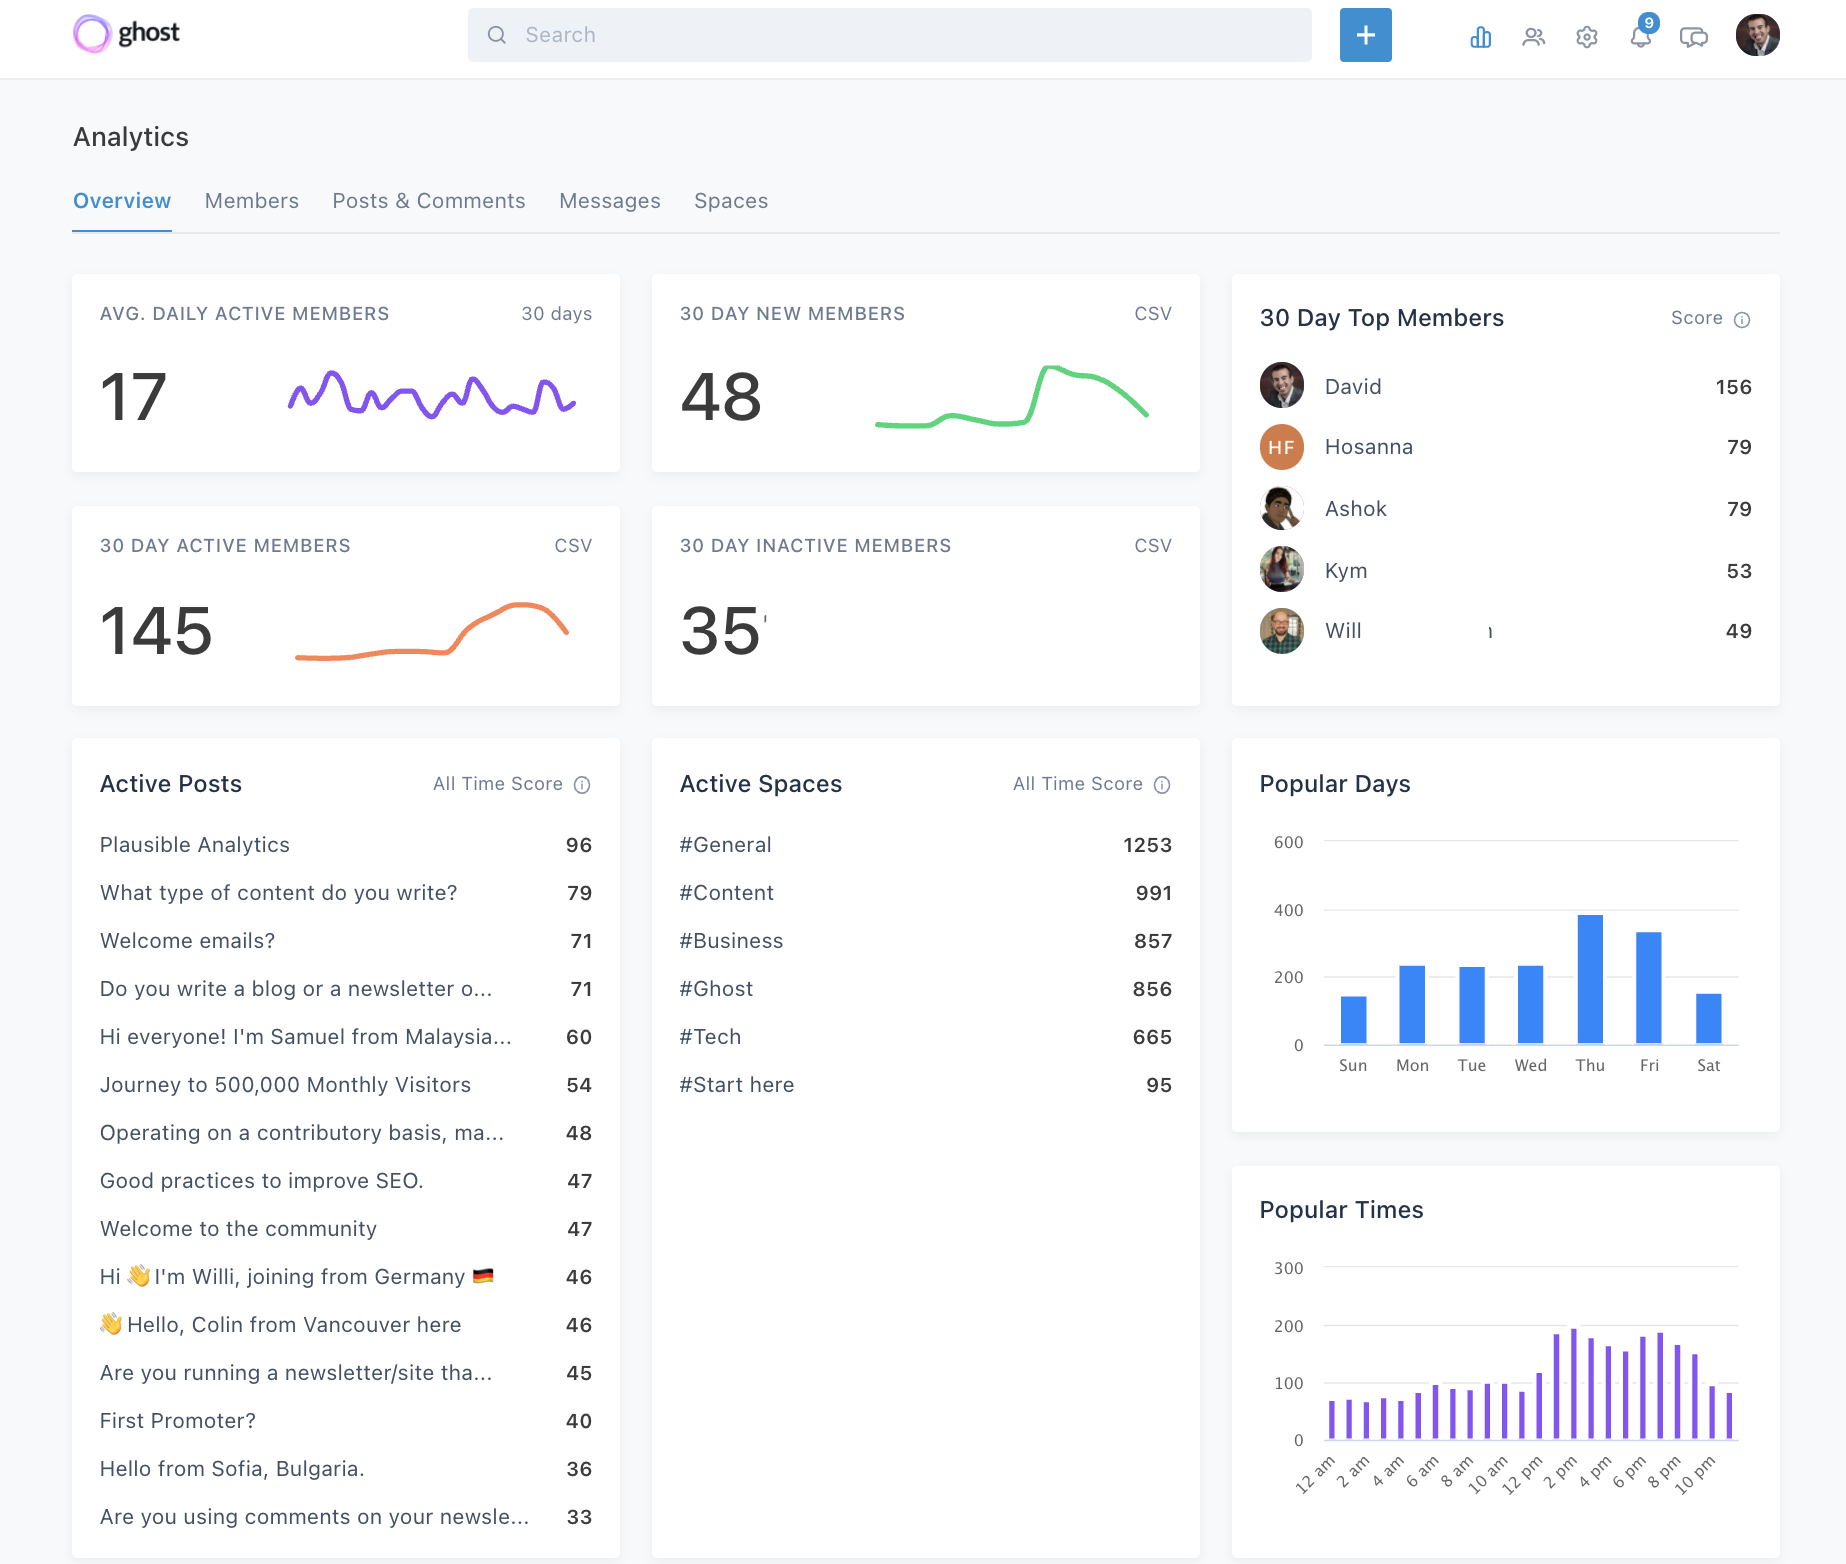The width and height of the screenshot is (1846, 1564).
Task: Open the Plausible Analytics post
Action: point(194,844)
